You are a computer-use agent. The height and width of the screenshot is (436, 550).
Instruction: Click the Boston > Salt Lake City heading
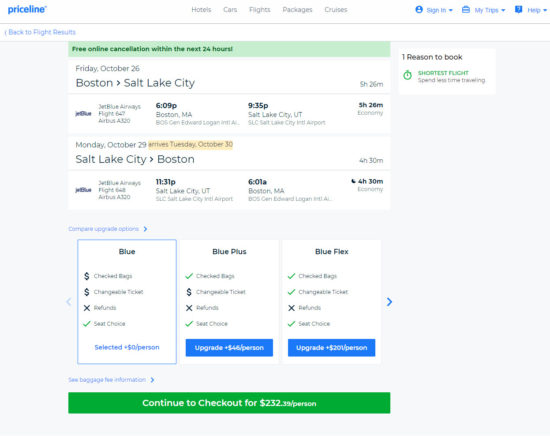(x=135, y=83)
